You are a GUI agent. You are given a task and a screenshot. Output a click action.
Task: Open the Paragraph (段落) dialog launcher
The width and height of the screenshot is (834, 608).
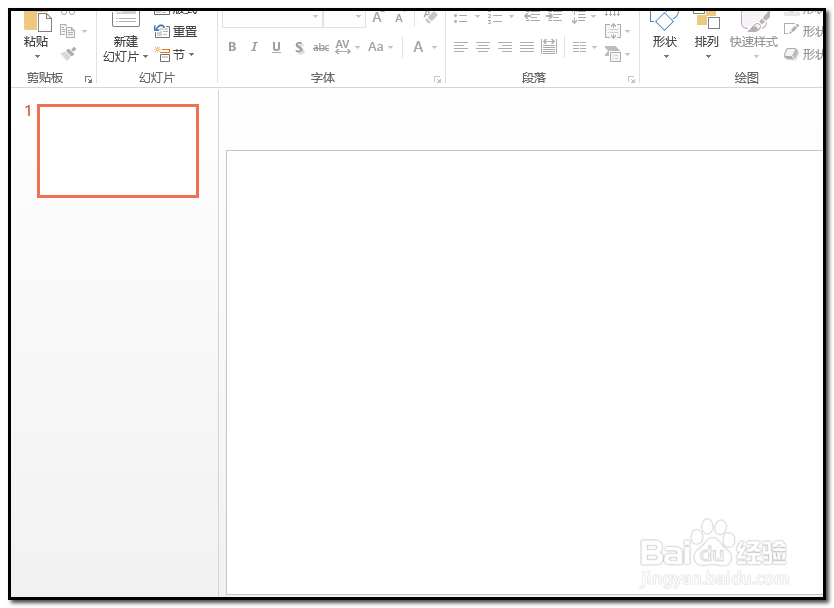click(631, 80)
